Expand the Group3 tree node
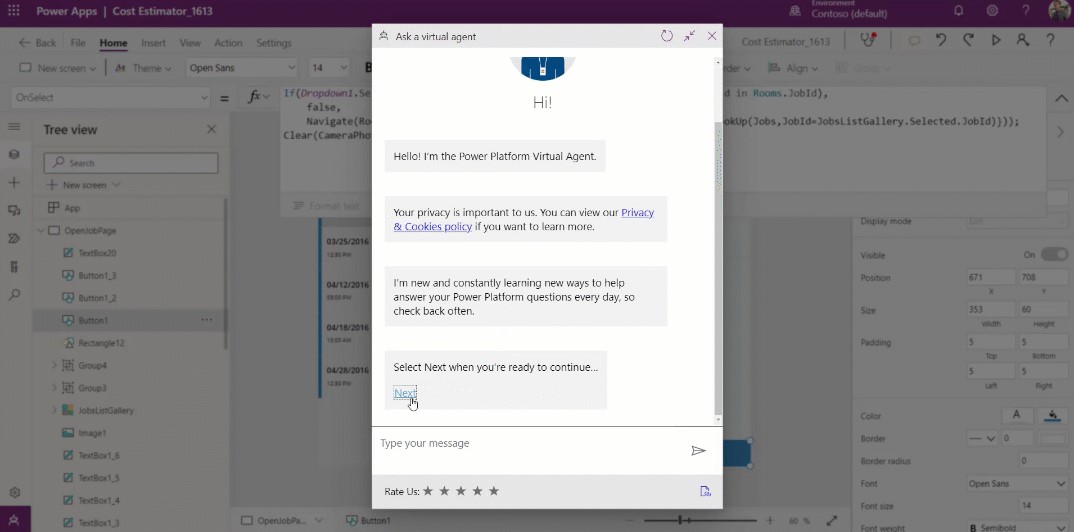The height and width of the screenshot is (532, 1074). (x=54, y=388)
